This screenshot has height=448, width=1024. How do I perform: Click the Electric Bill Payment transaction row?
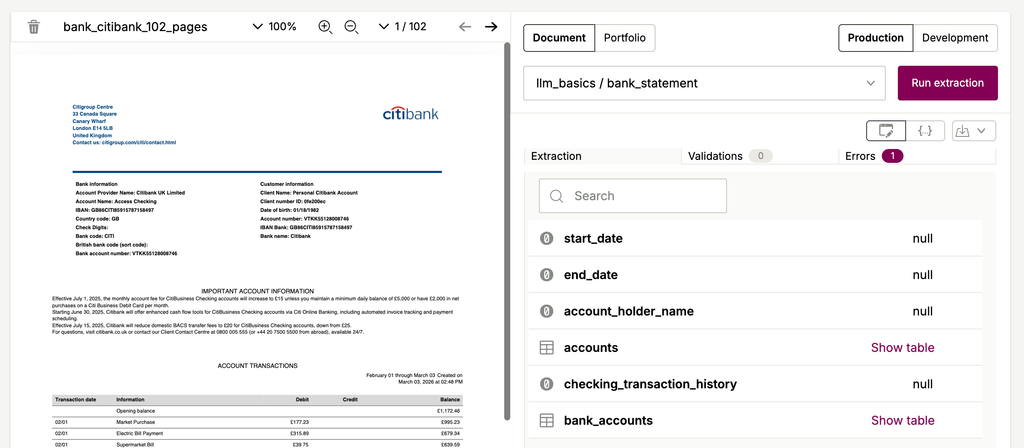coord(257,434)
